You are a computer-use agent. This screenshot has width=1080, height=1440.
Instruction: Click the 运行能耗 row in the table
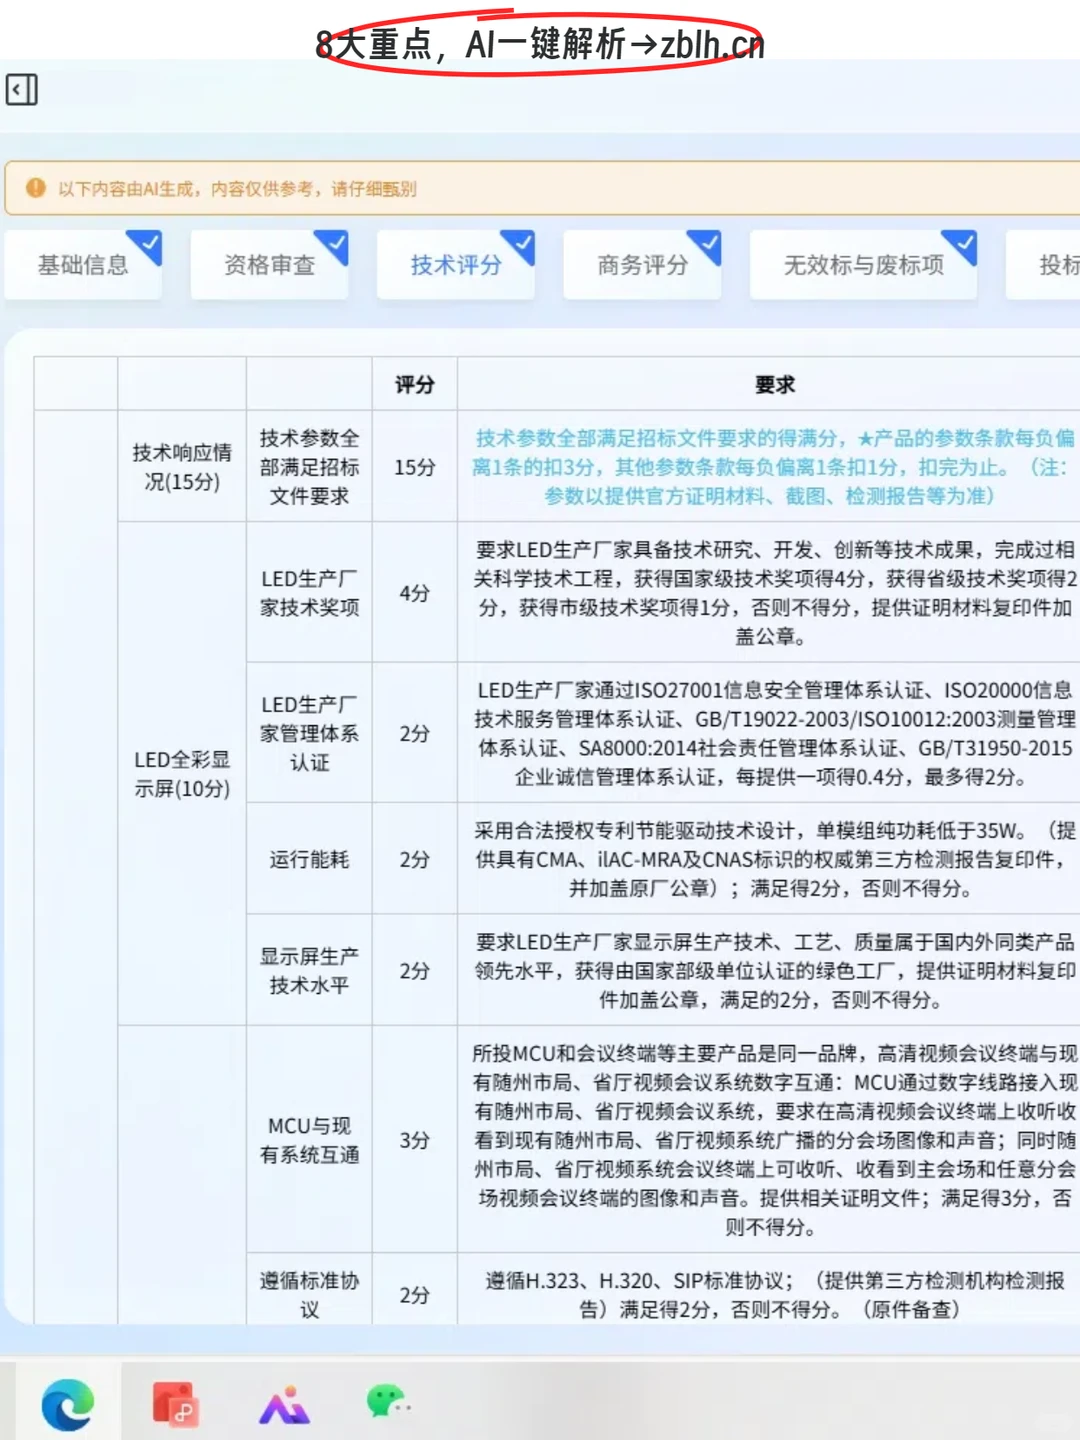tap(308, 859)
